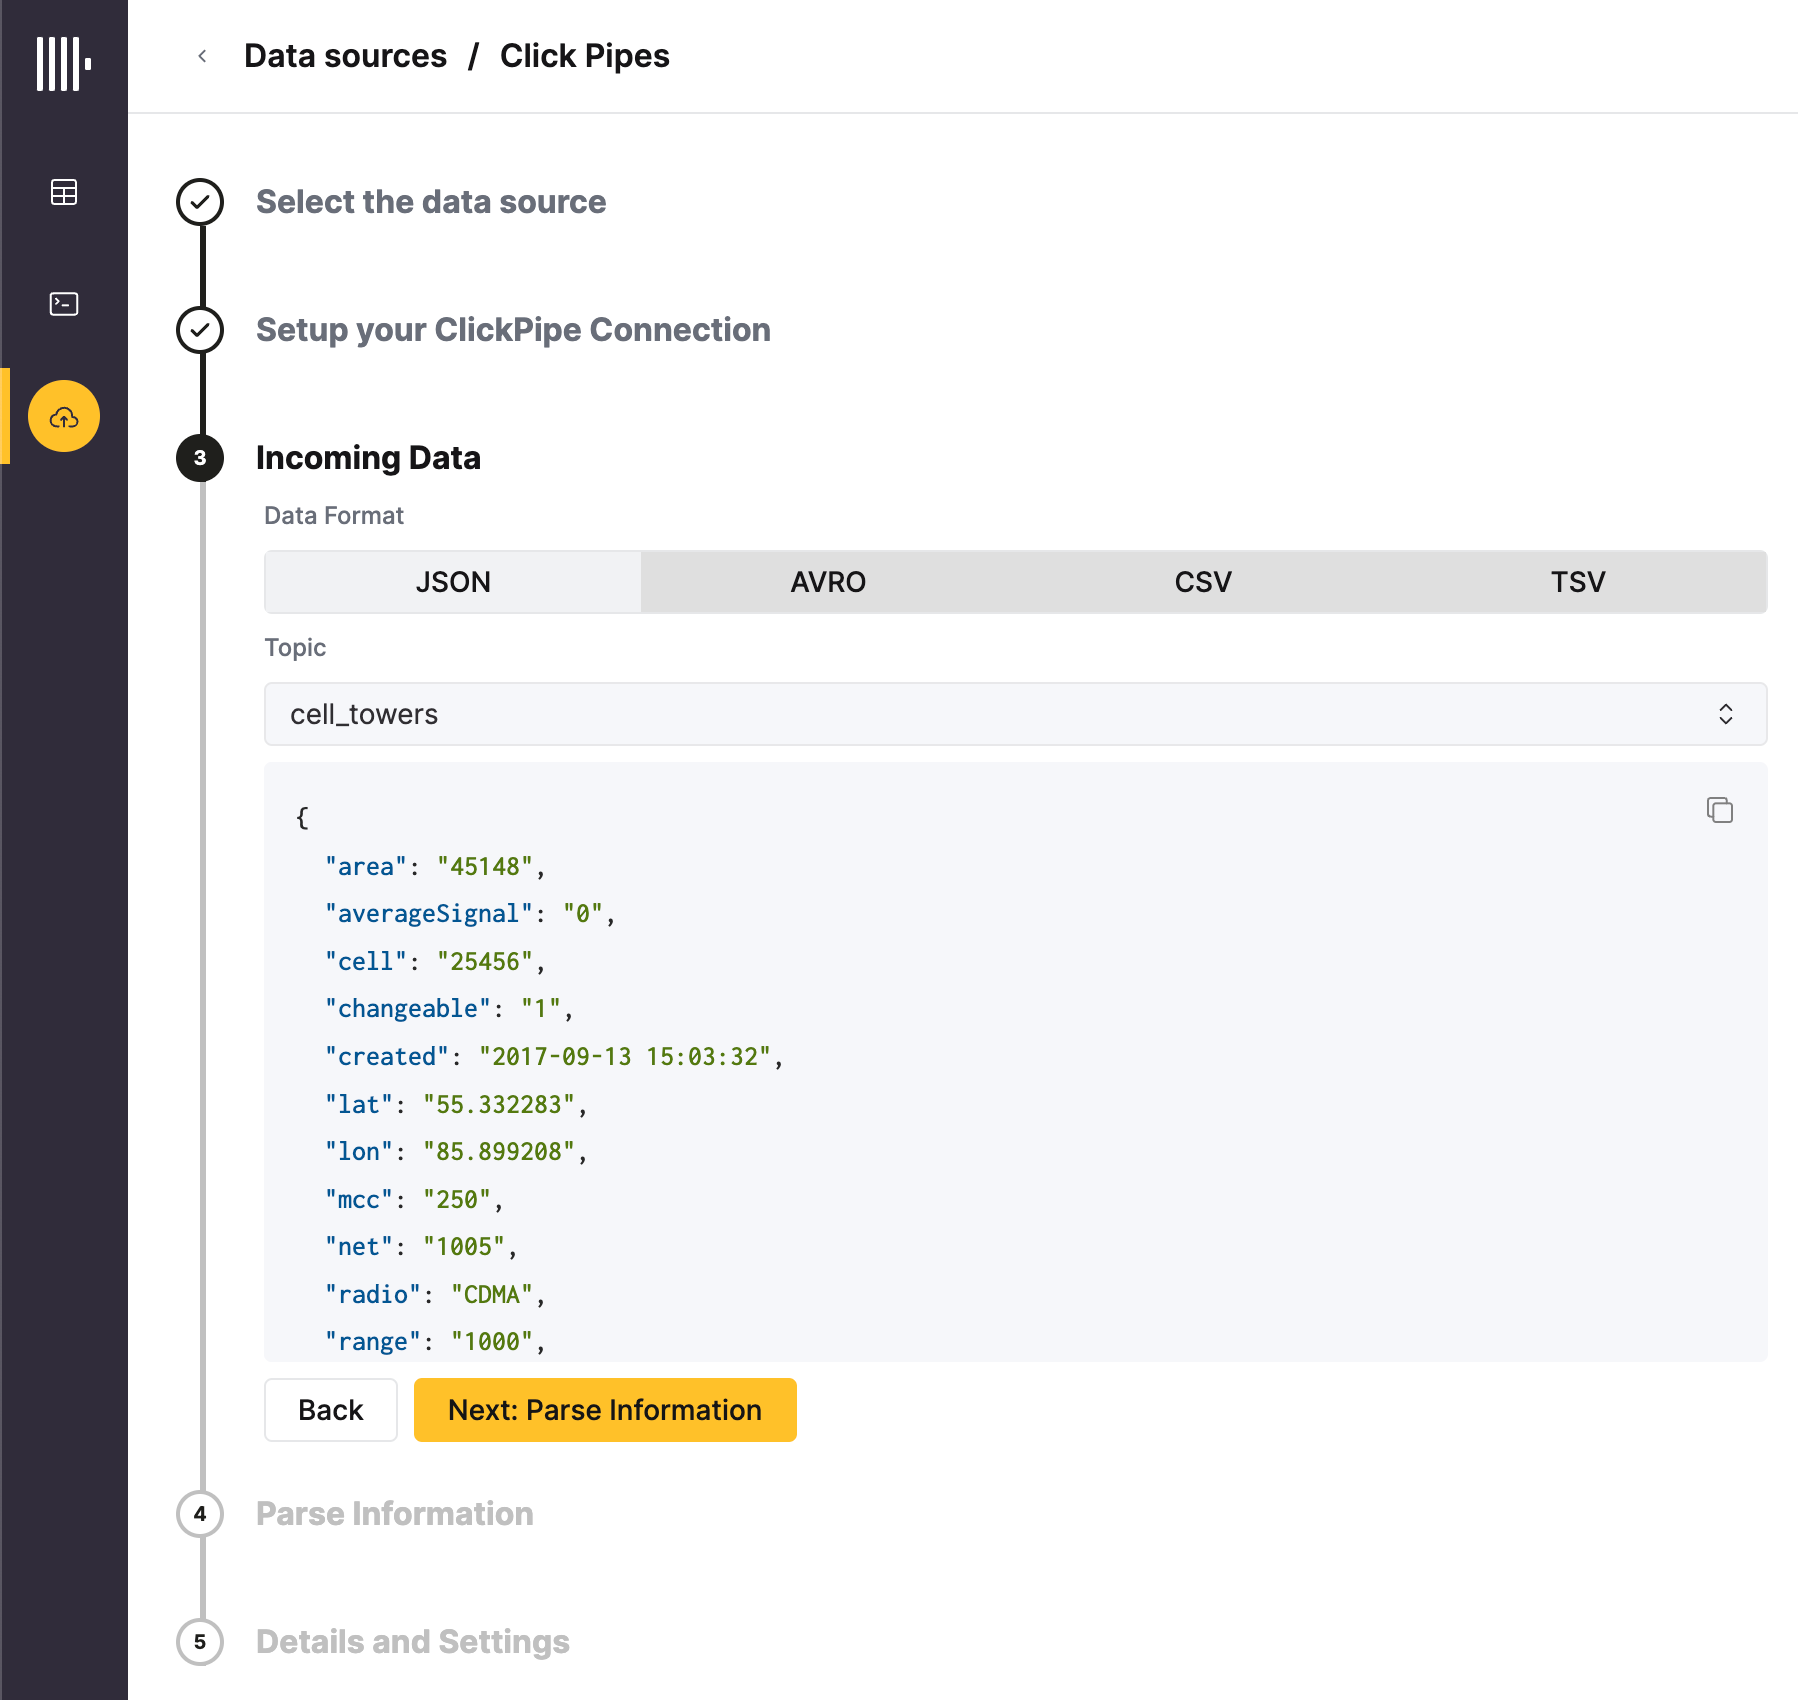Click step 3 circle marker
The width and height of the screenshot is (1798, 1700).
[x=200, y=458]
